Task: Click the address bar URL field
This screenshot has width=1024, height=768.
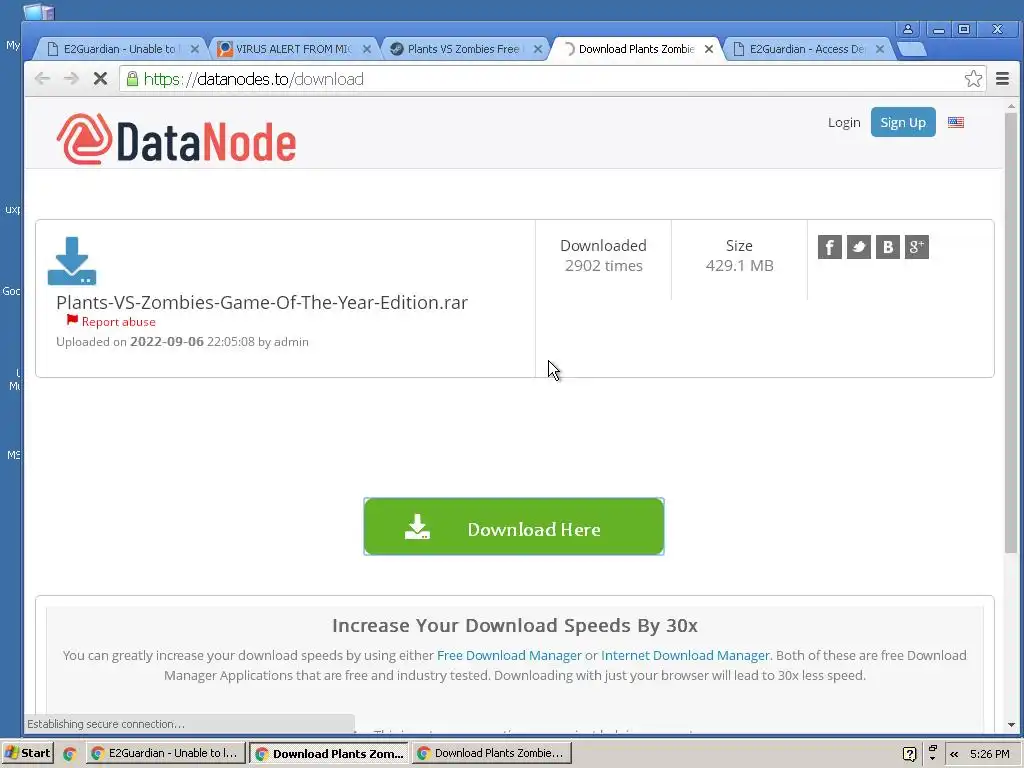Action: tap(552, 79)
